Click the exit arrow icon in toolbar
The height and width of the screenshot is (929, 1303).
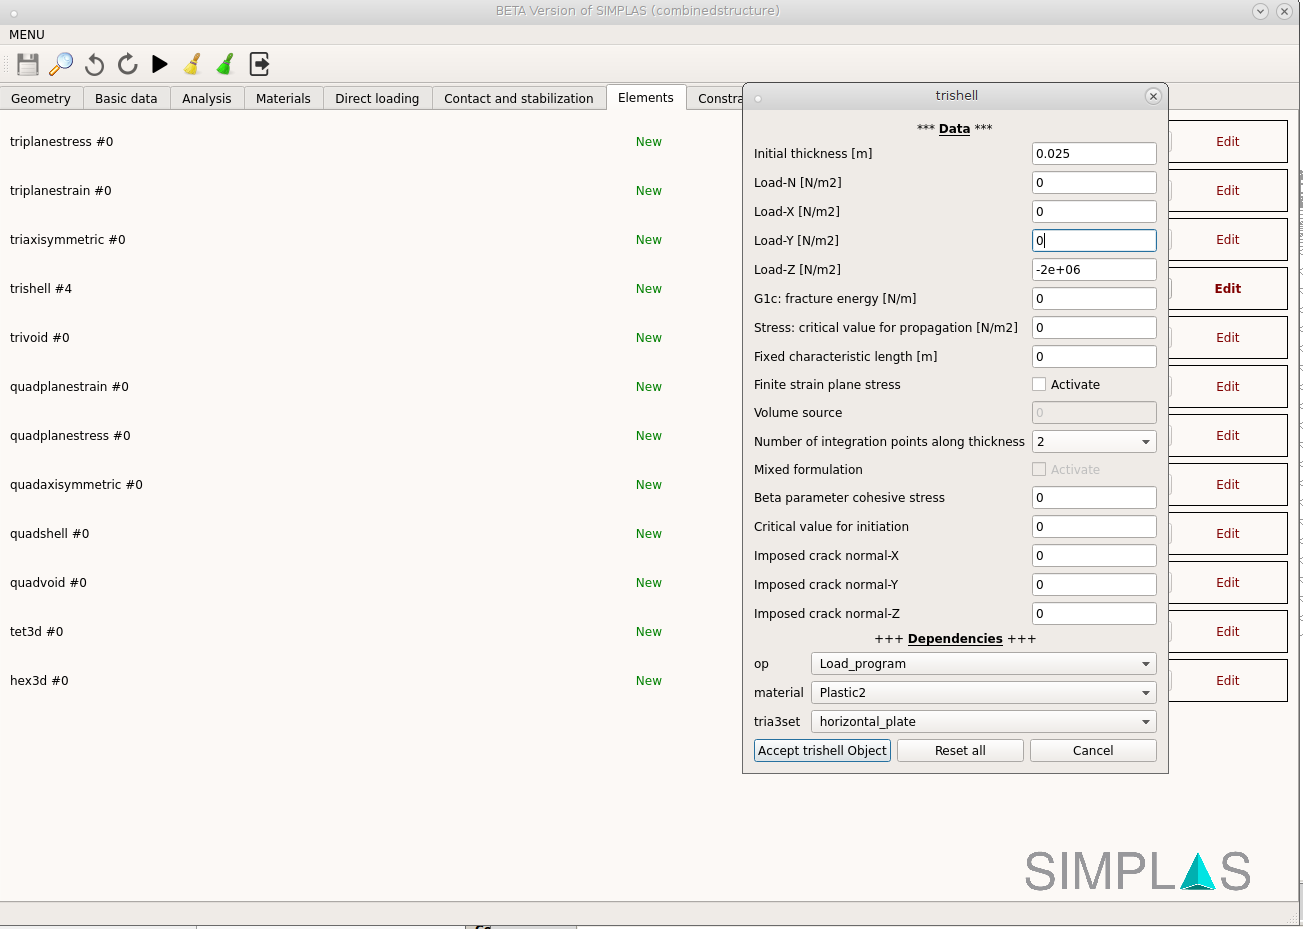click(x=259, y=64)
